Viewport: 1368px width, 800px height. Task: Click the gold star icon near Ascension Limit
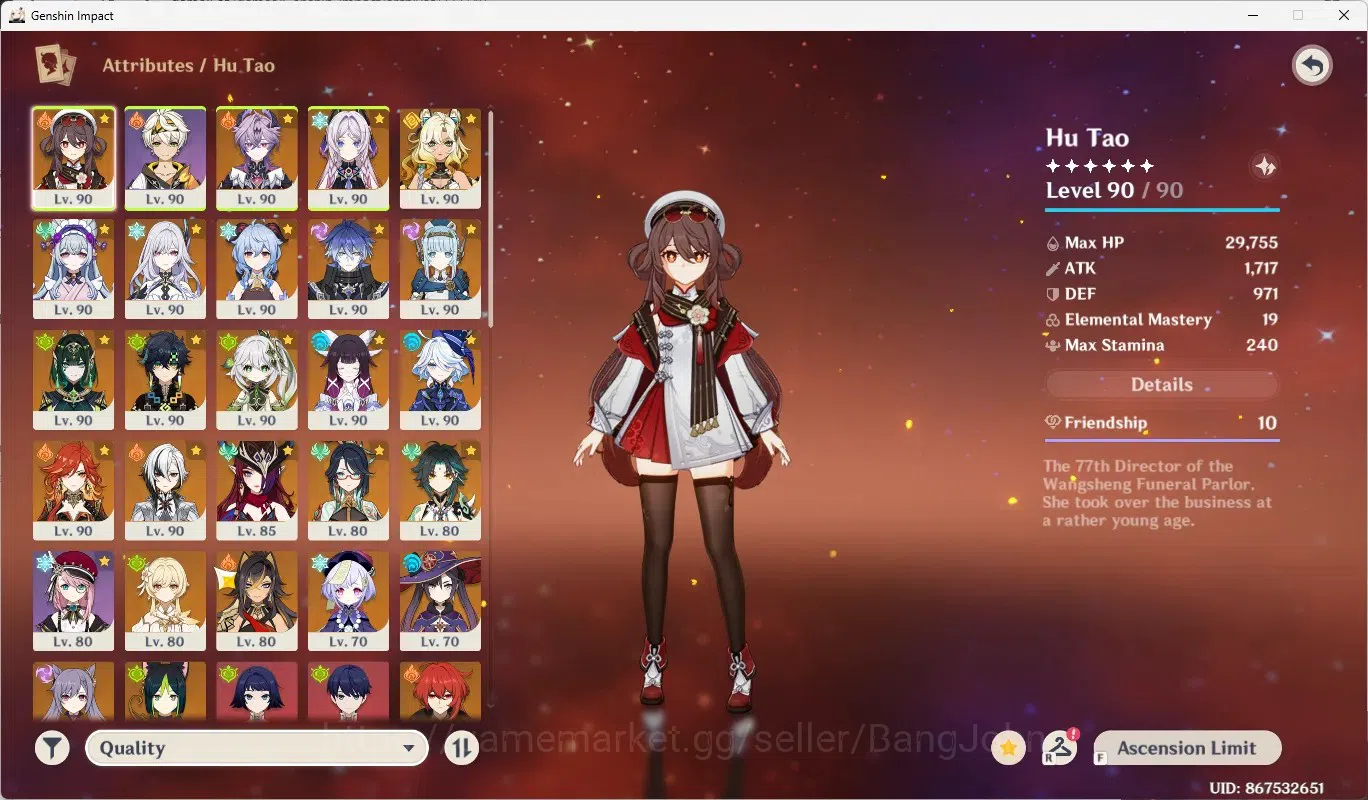(1009, 747)
